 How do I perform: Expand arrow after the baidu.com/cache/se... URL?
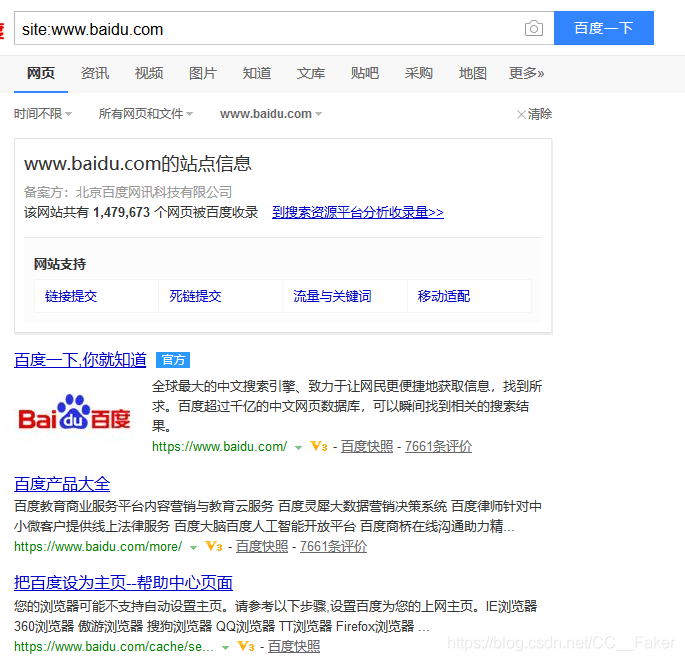coord(225,647)
